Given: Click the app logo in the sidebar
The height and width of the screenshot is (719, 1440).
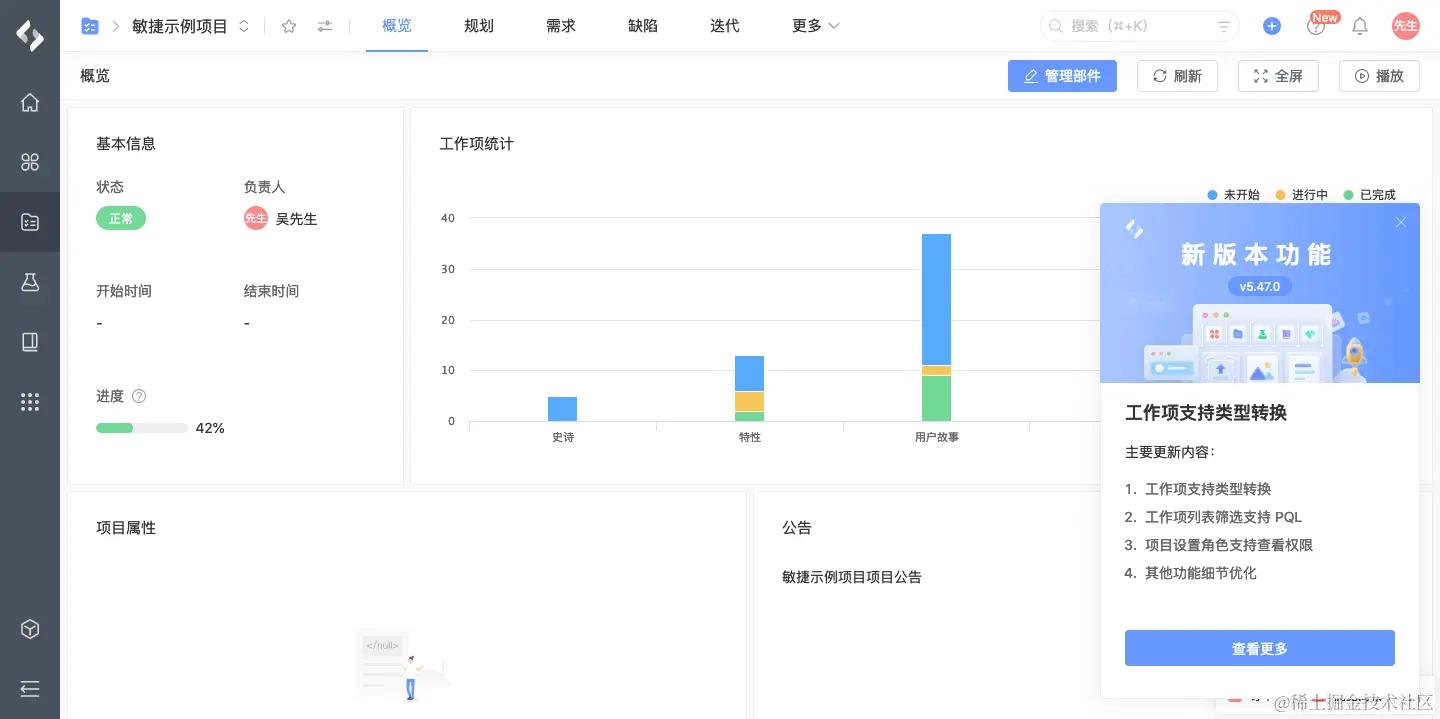Looking at the screenshot, I should pos(30,35).
